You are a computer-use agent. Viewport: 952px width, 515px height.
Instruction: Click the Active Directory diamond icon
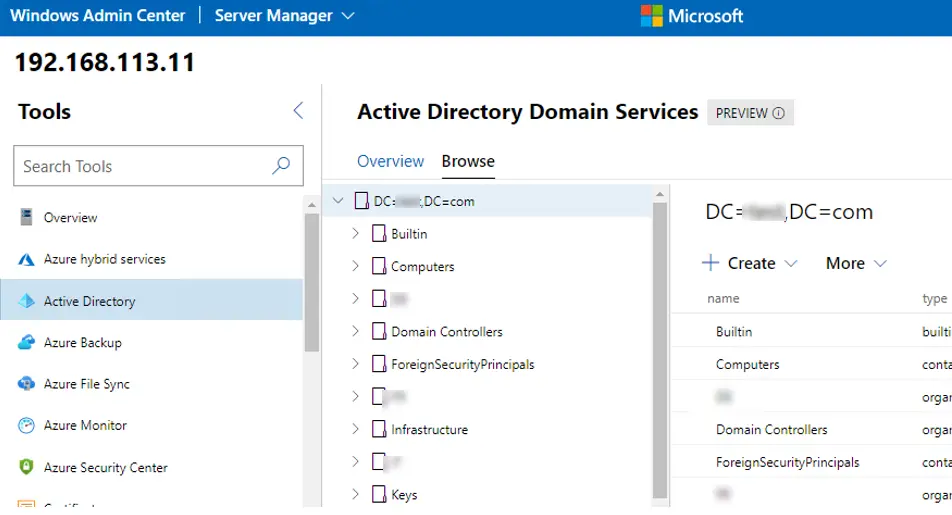click(x=26, y=301)
